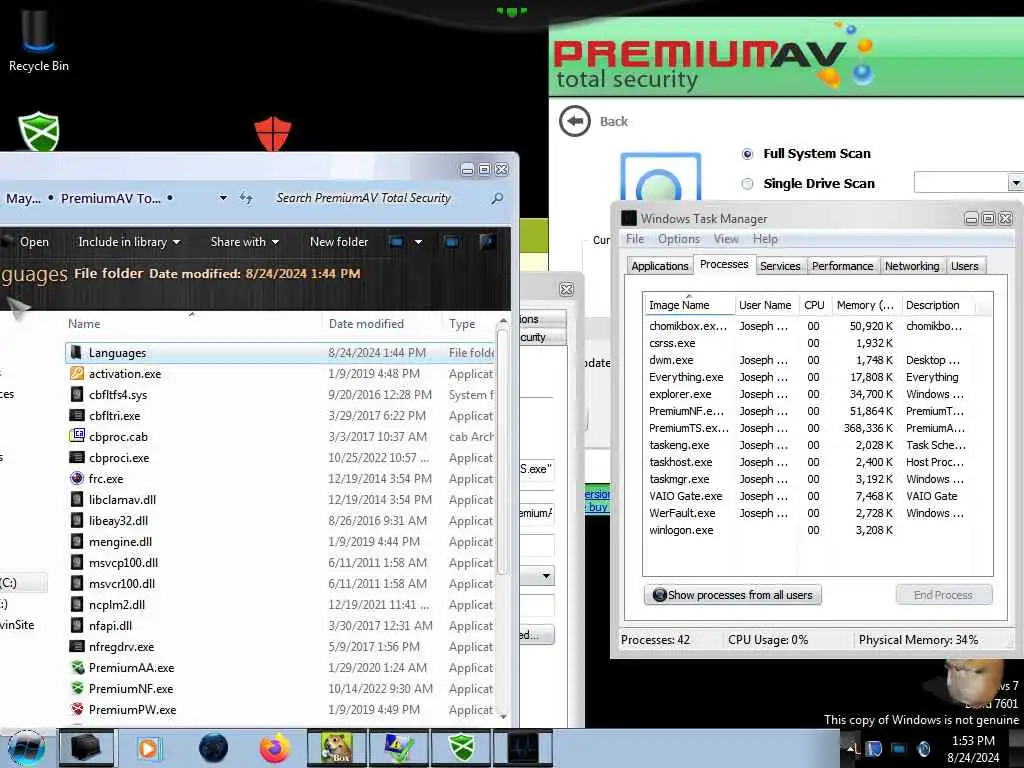Screen dimensions: 1024x768
Task: Sort files by Date modified column
Action: 382,324
